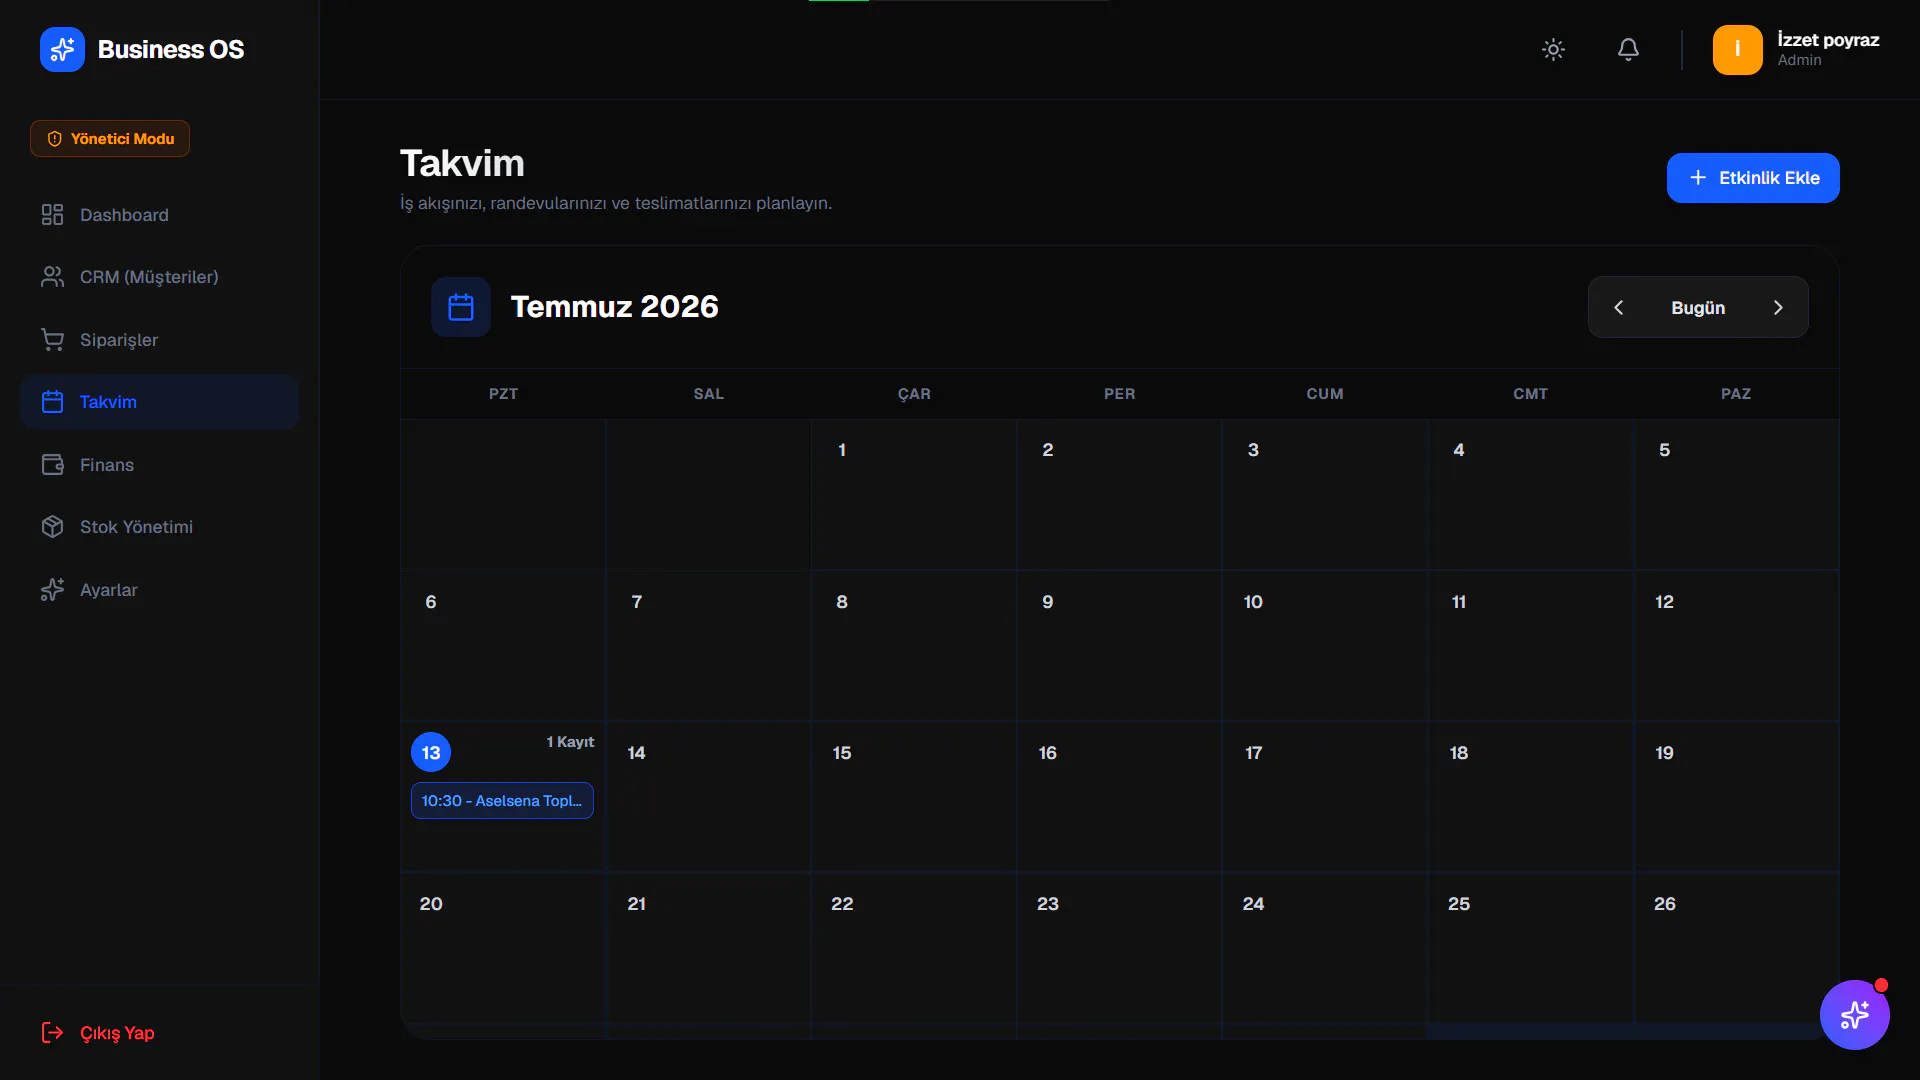This screenshot has height=1080, width=1920.
Task: Click the PZT weekday column header
Action: [x=503, y=394]
